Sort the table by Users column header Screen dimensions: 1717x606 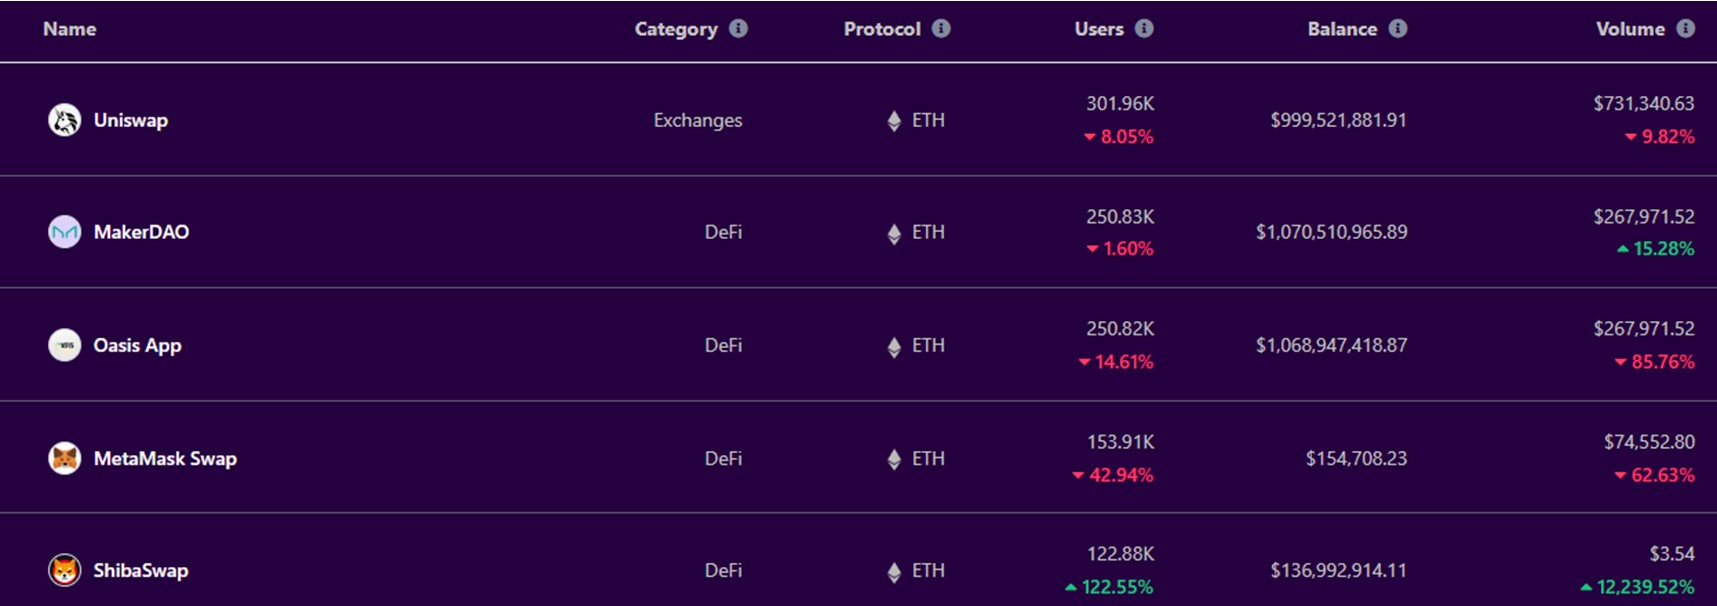[1099, 29]
